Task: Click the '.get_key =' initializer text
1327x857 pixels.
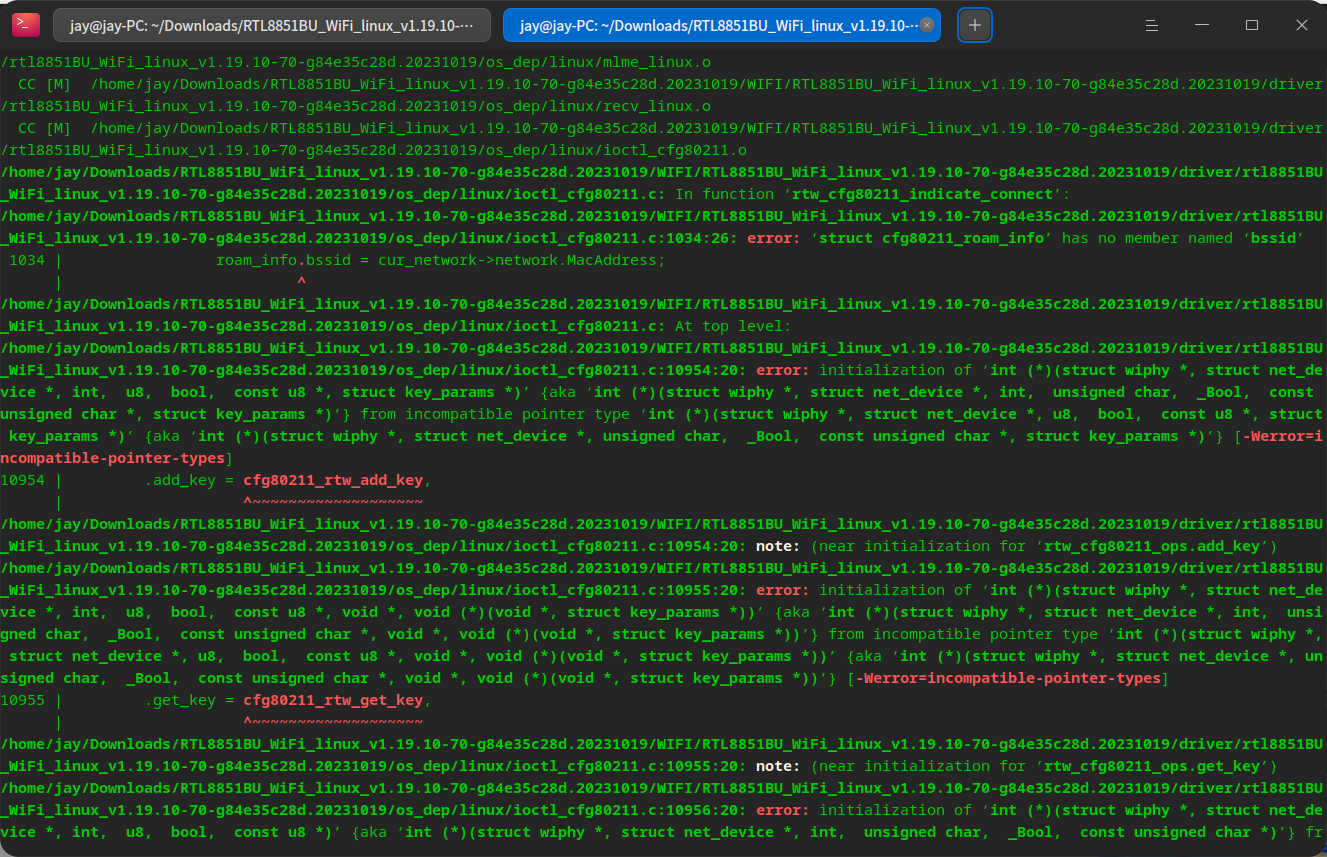Action: click(190, 700)
